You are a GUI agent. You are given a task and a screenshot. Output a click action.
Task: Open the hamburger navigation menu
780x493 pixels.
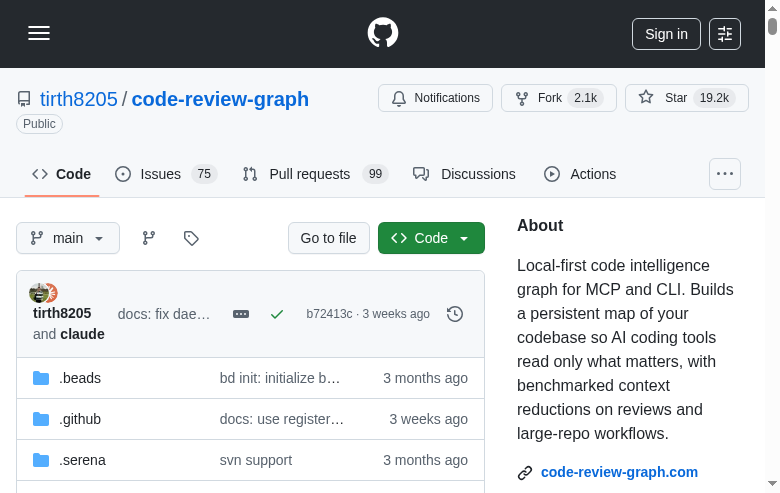39,33
